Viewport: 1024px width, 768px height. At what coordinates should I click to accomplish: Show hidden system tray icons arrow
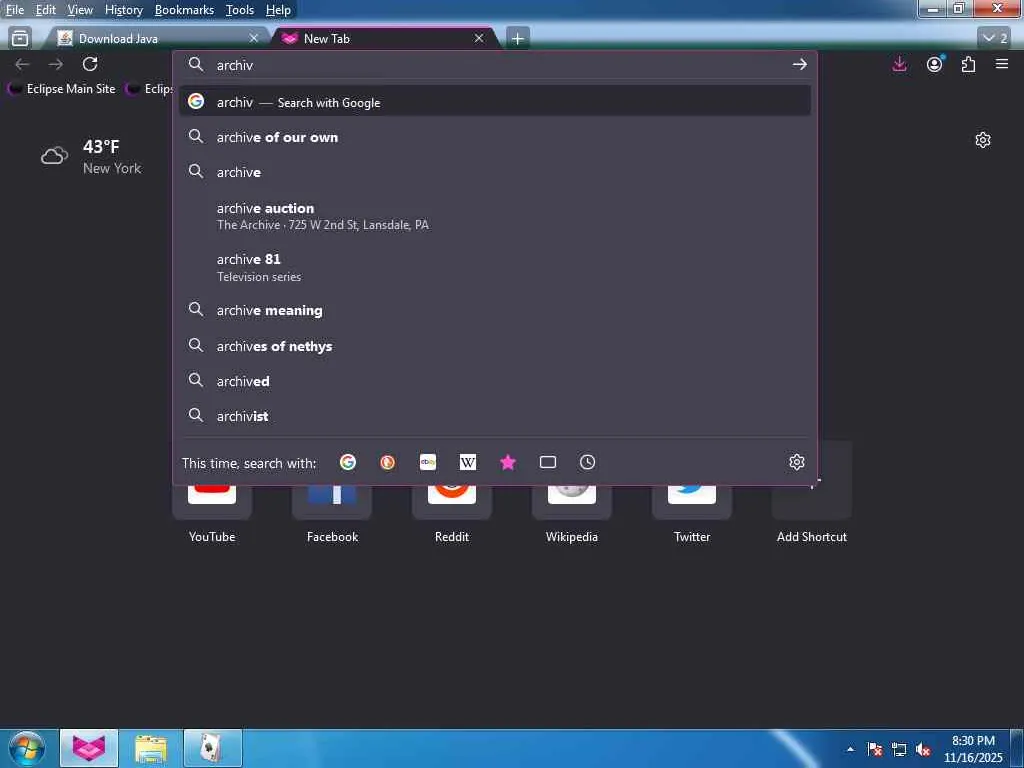pos(850,749)
